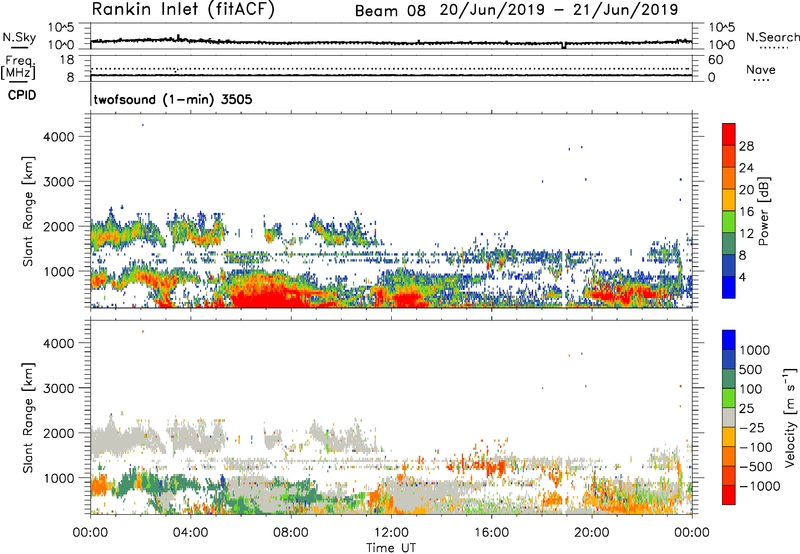The height and width of the screenshot is (554, 800).
Task: Click the 'Velocity [m s-1]' colorbar title
Action: point(790,417)
